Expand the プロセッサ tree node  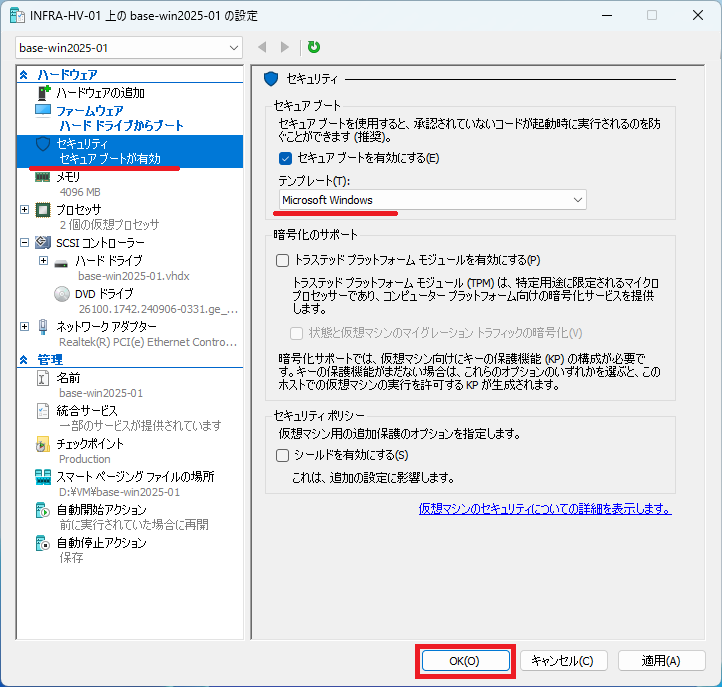(24, 210)
